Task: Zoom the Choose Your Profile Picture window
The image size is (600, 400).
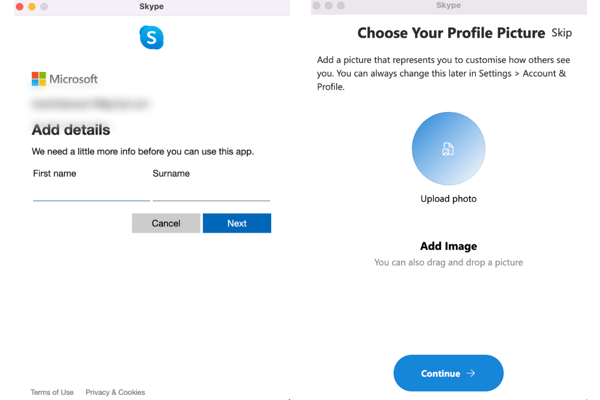Action: click(x=342, y=6)
